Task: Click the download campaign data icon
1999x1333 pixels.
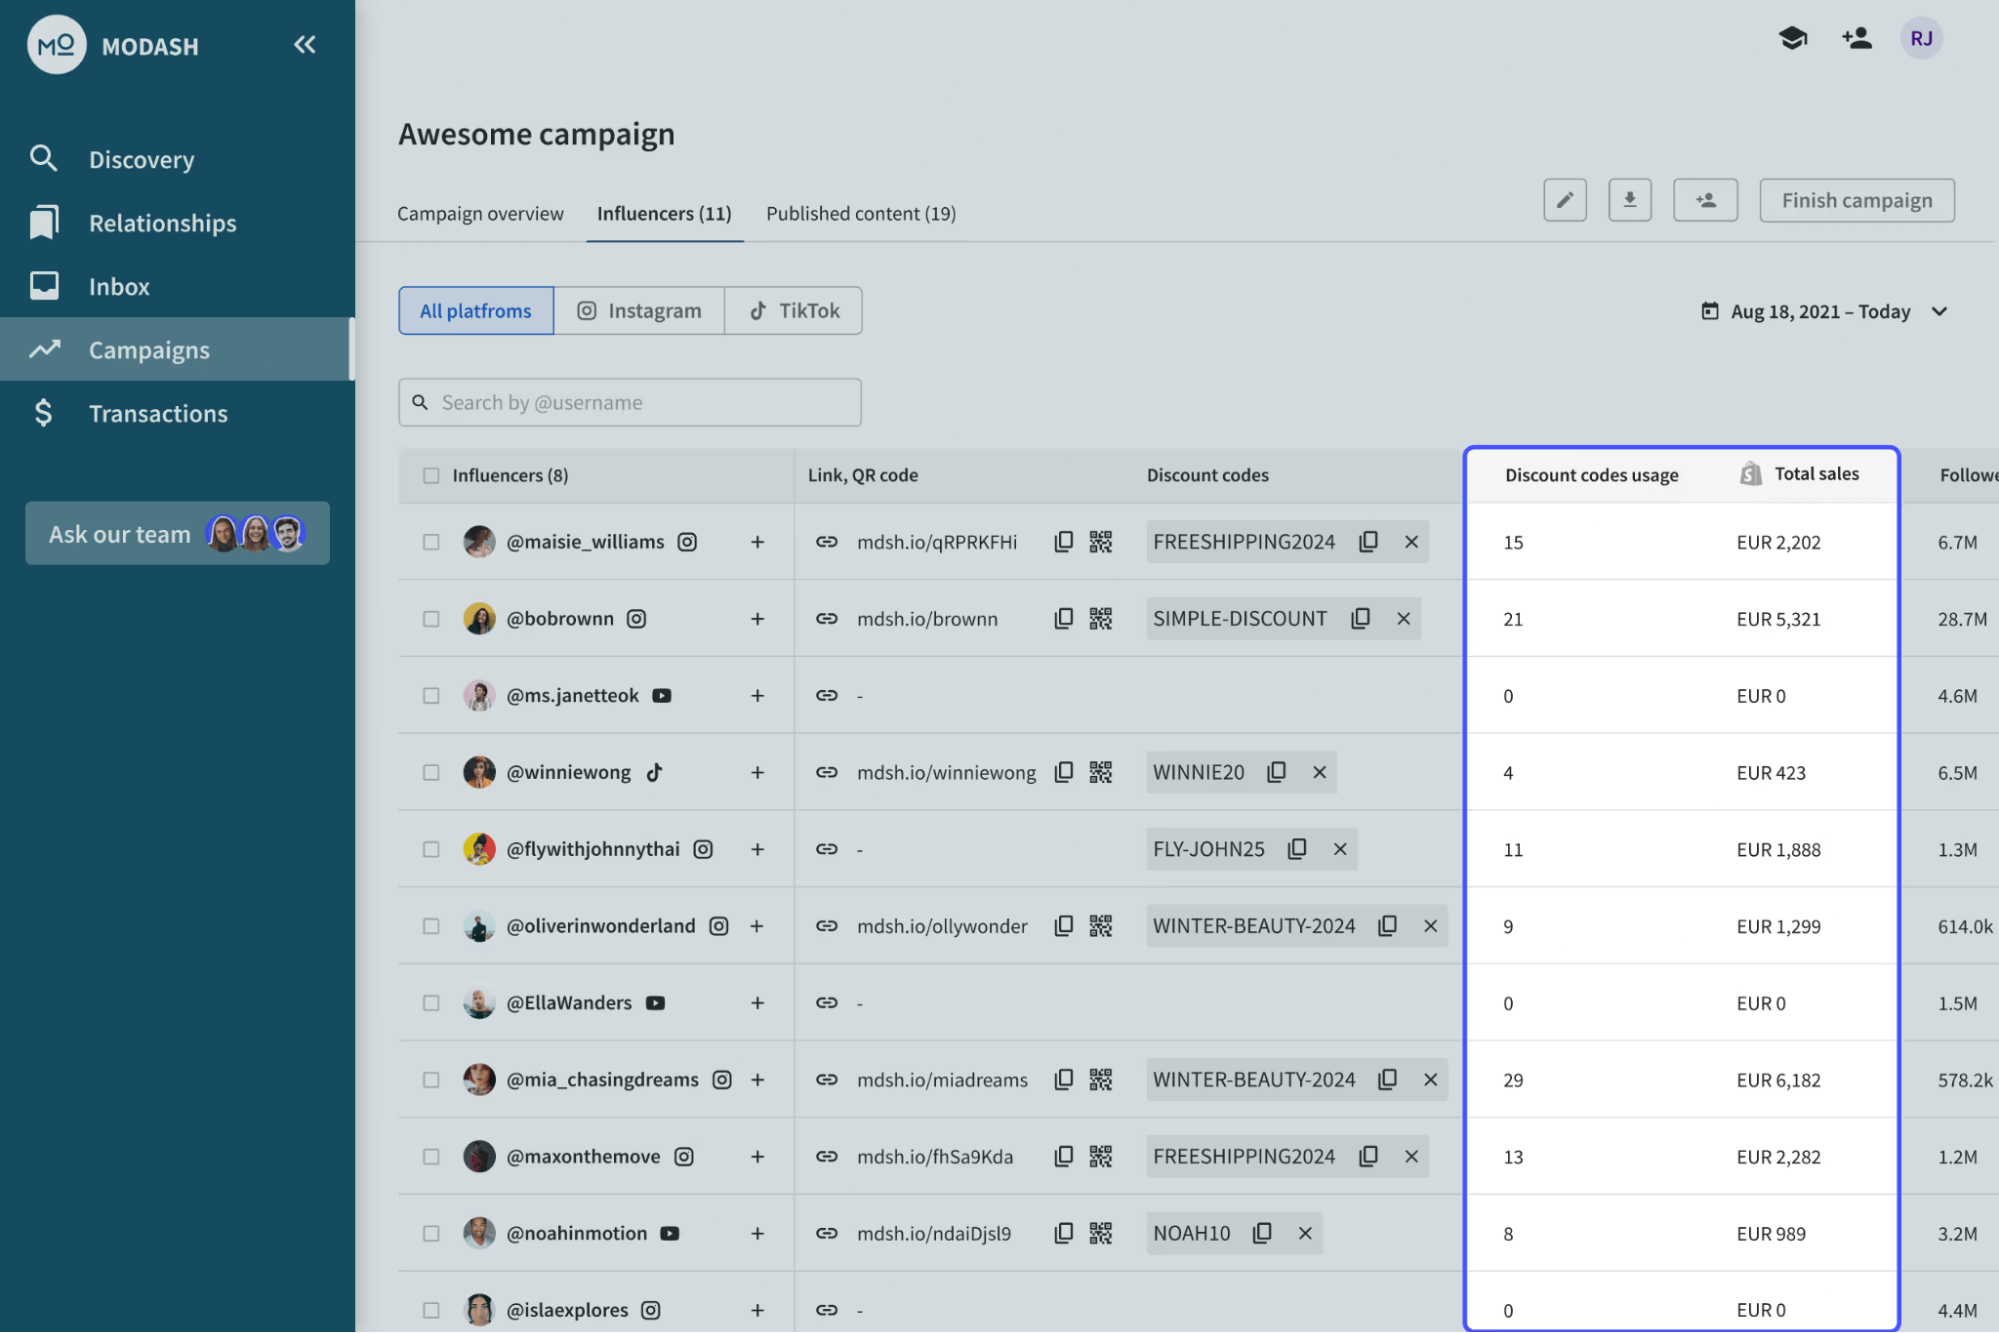Action: [x=1629, y=200]
